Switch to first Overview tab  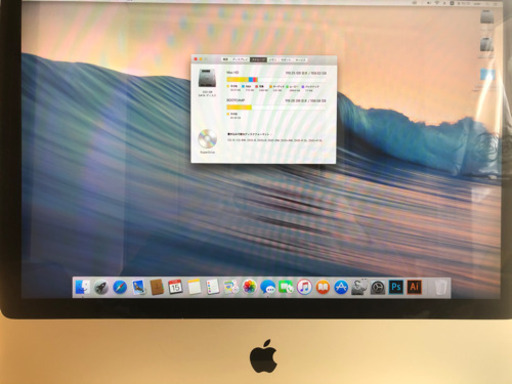click(x=226, y=59)
